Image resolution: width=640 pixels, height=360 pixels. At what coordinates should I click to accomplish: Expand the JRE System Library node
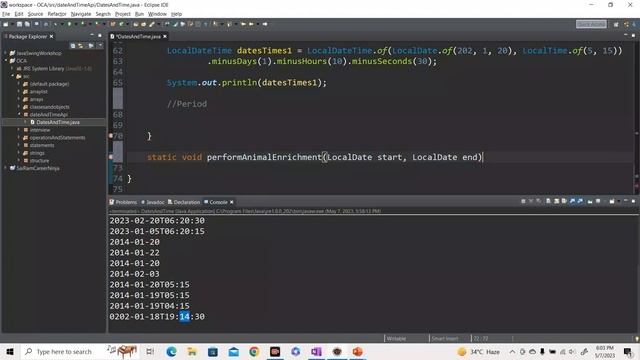pos(12,69)
